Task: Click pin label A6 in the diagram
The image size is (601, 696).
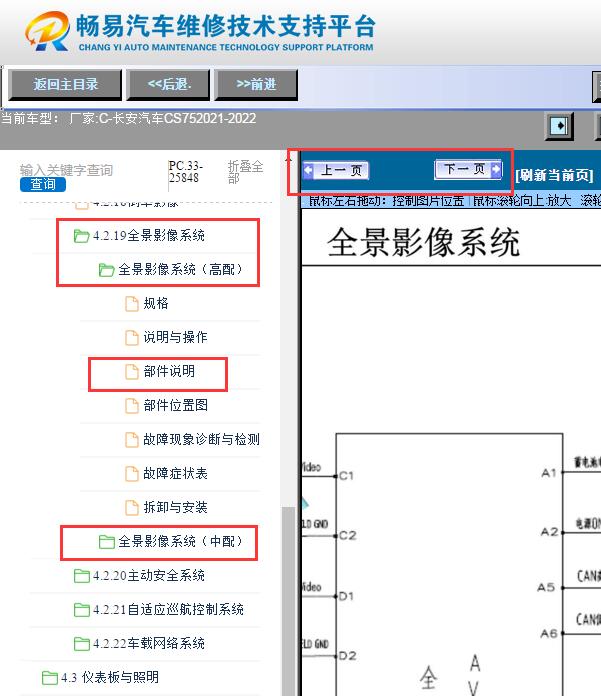Action: (x=549, y=633)
